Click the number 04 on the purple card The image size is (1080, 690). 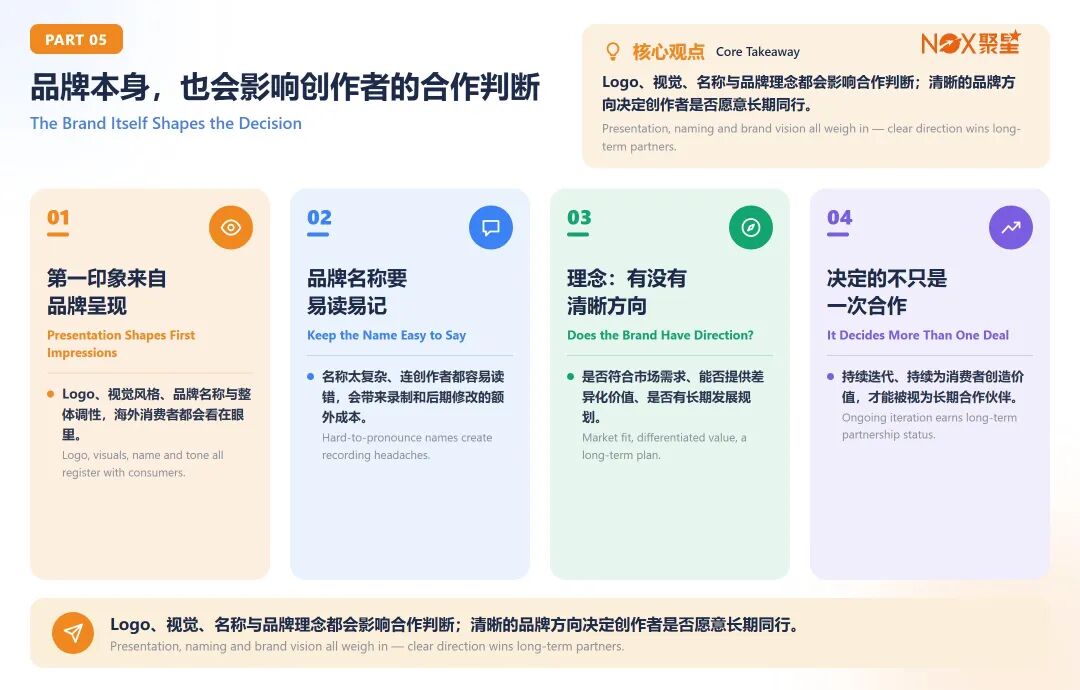(840, 218)
